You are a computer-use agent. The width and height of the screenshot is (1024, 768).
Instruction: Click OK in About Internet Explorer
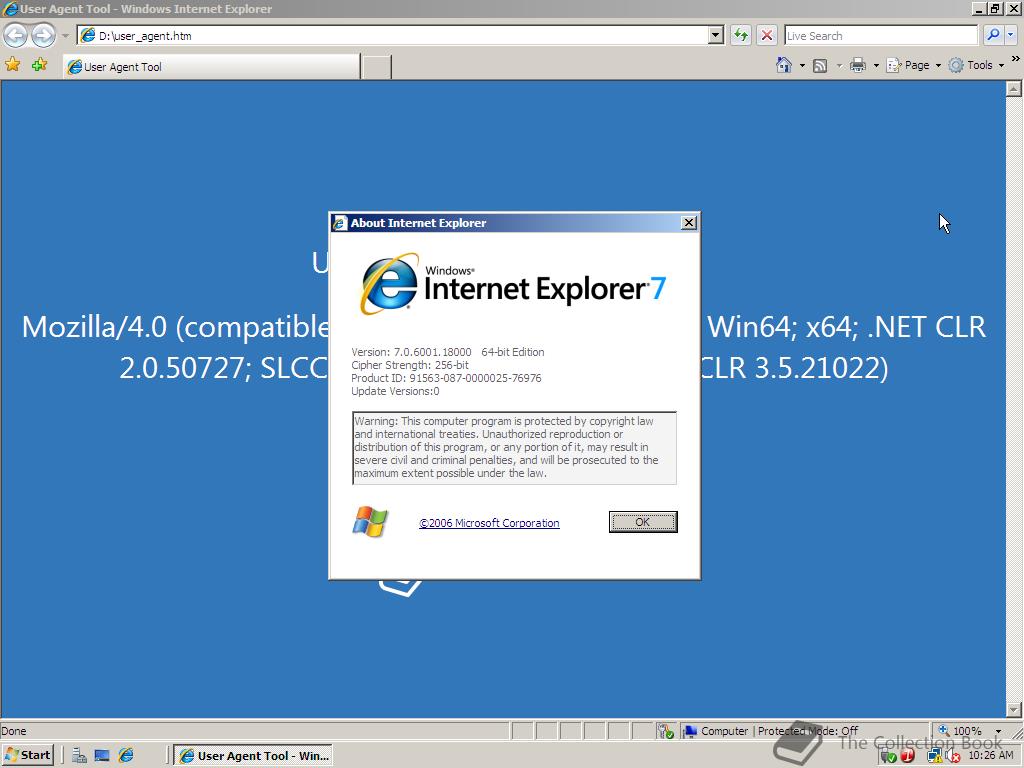(x=643, y=522)
